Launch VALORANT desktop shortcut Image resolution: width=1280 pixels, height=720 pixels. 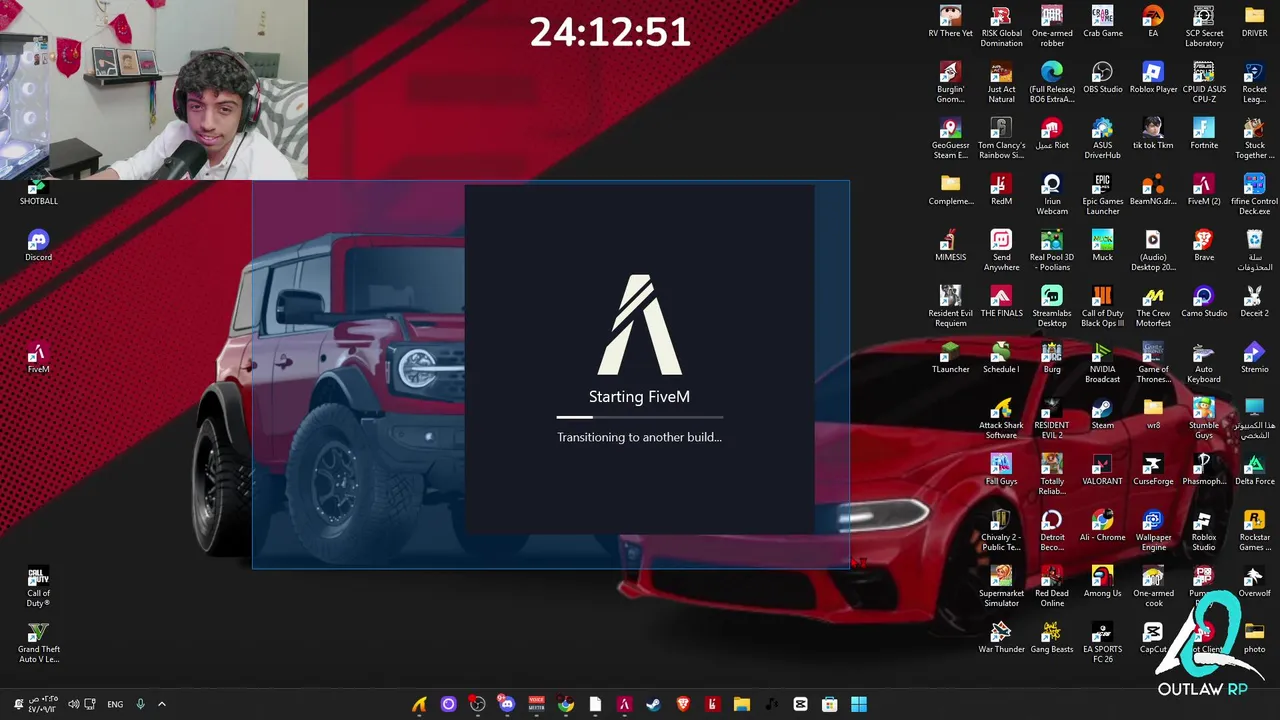click(1102, 470)
